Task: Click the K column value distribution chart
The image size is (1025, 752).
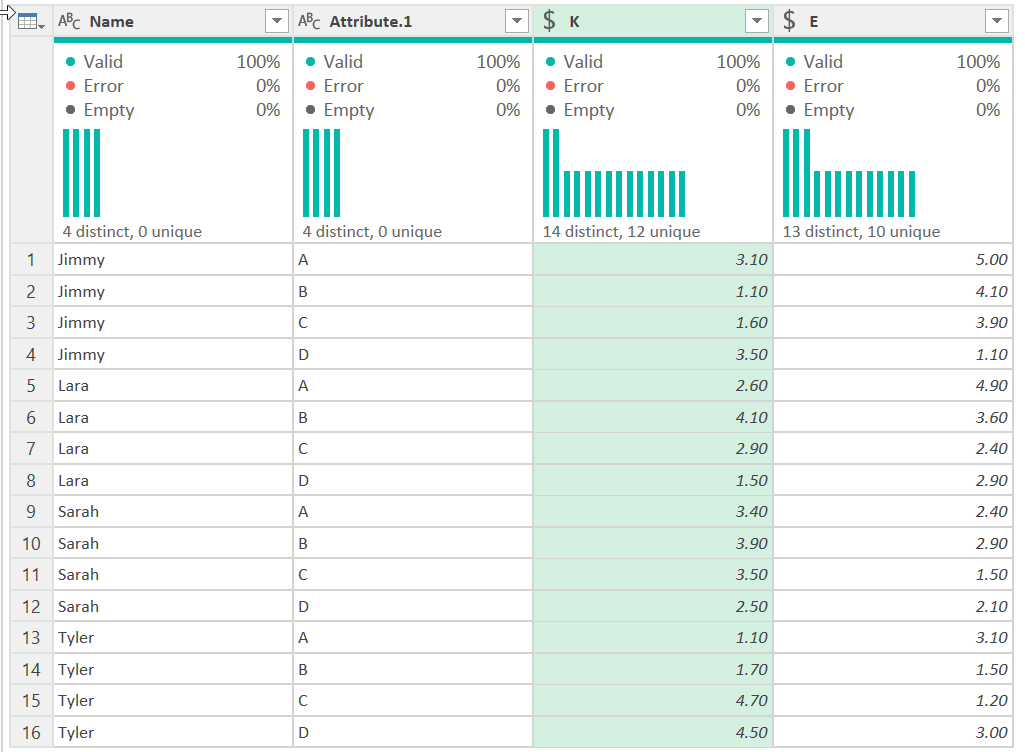Action: (614, 173)
